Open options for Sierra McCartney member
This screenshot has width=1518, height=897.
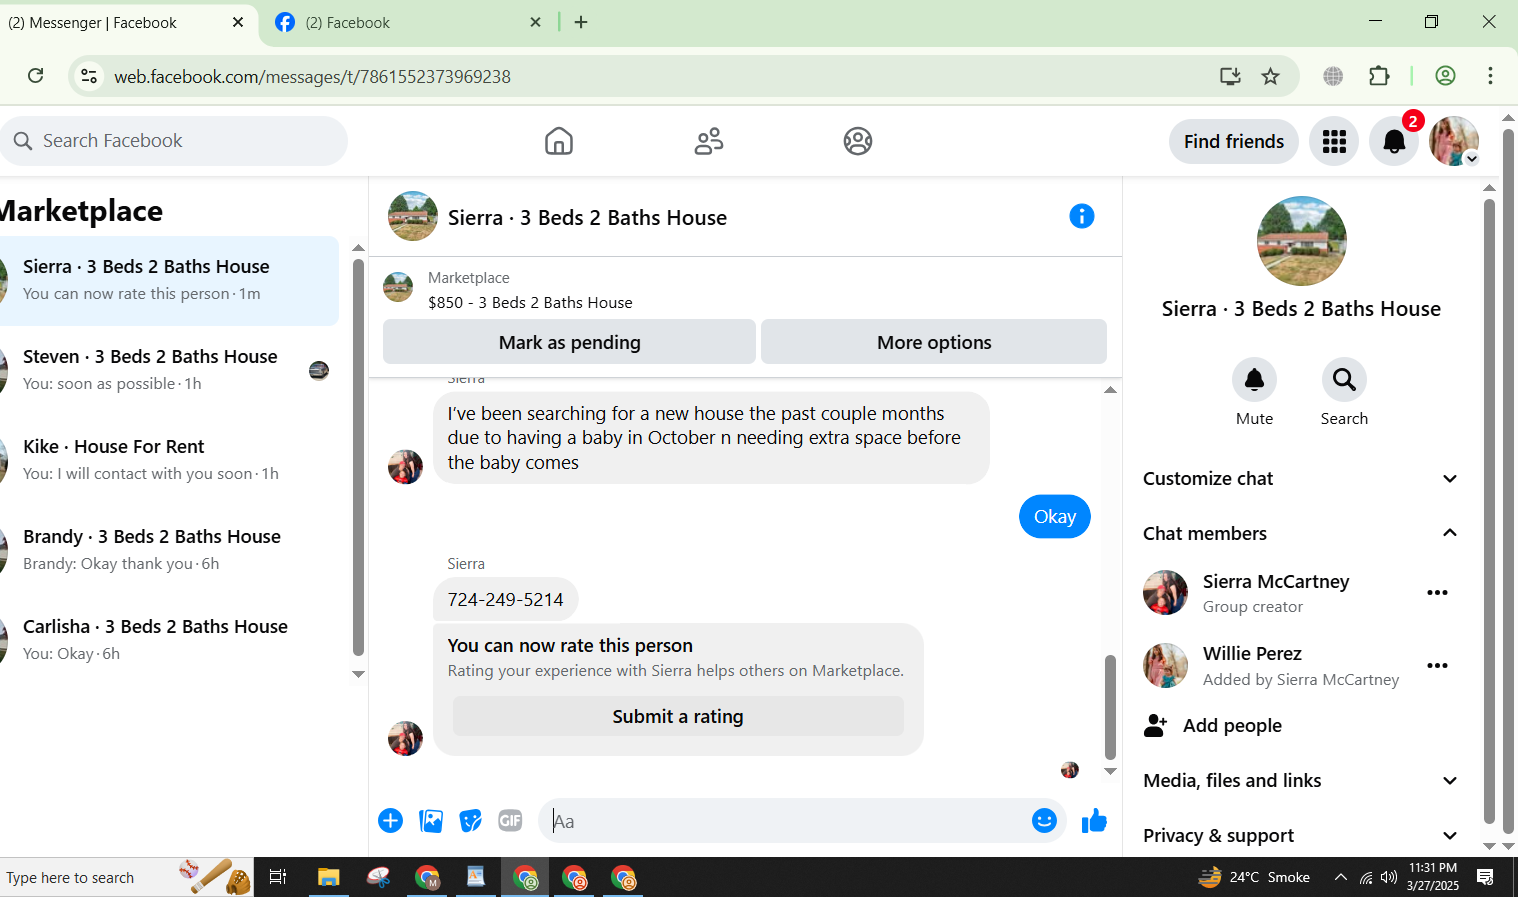click(1437, 593)
